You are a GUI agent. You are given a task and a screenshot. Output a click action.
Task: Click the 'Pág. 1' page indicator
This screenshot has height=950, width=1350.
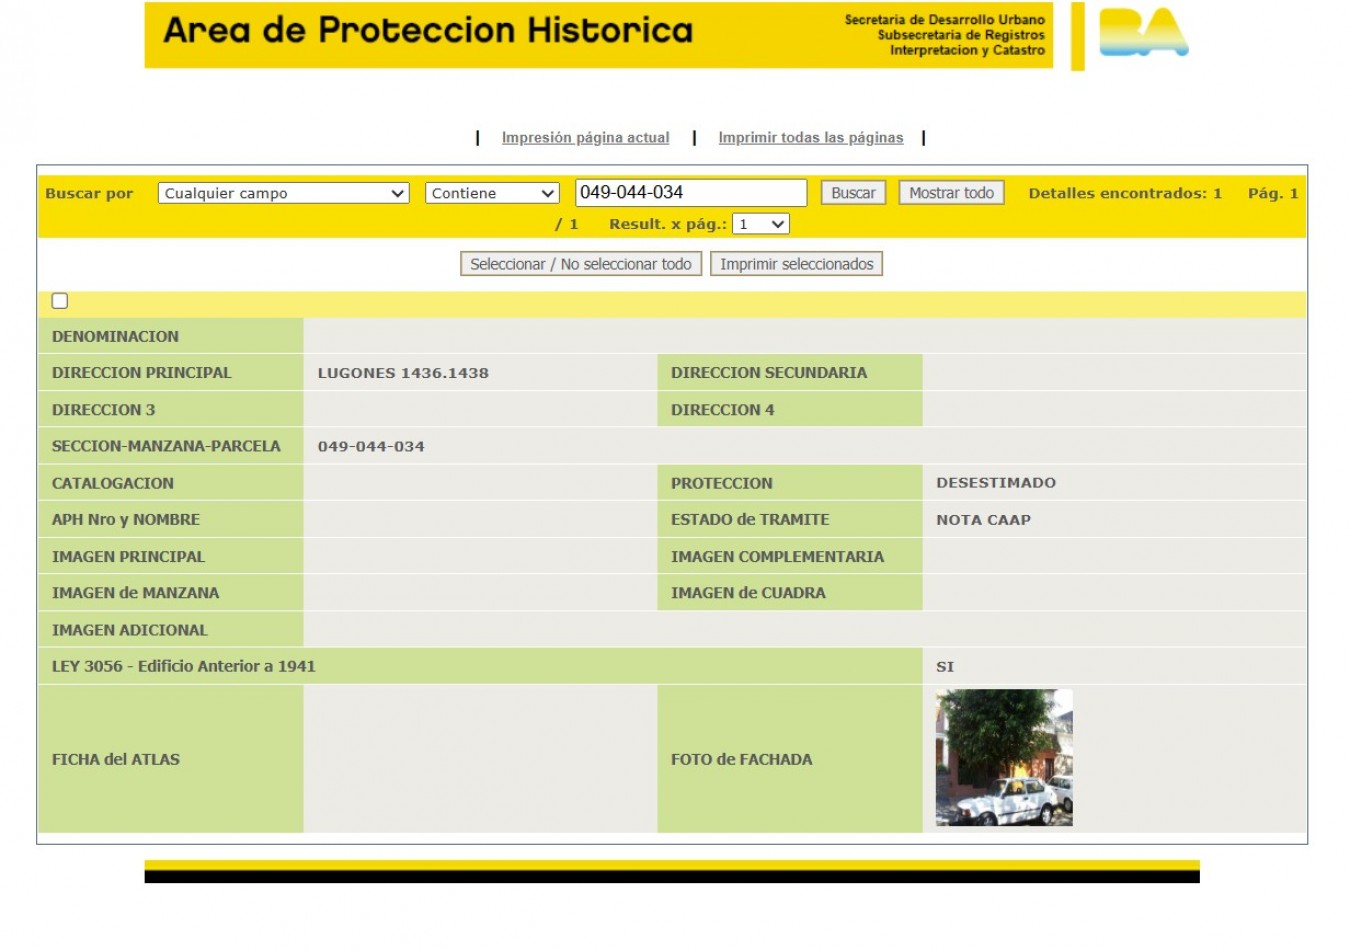pyautogui.click(x=1273, y=193)
